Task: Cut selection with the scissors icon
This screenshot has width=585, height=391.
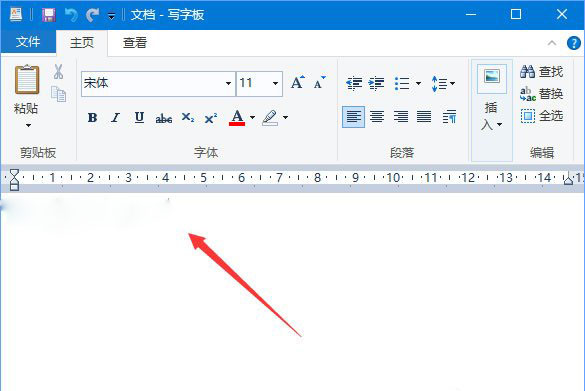Action: (x=58, y=72)
